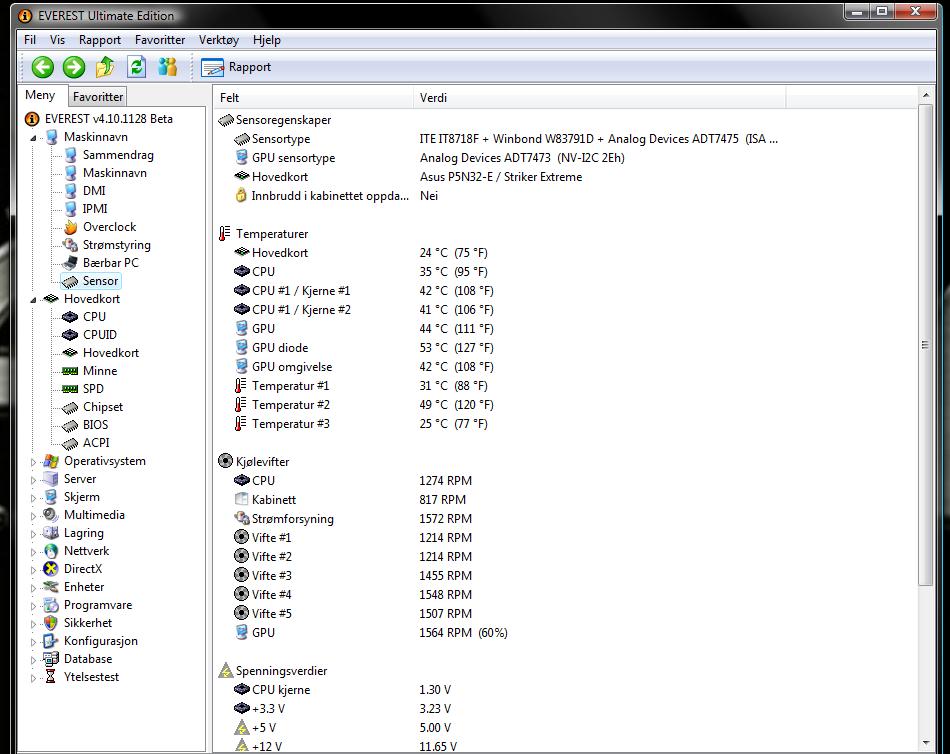
Task: Switch to the Meny tab
Action: pyautogui.click(x=40, y=95)
